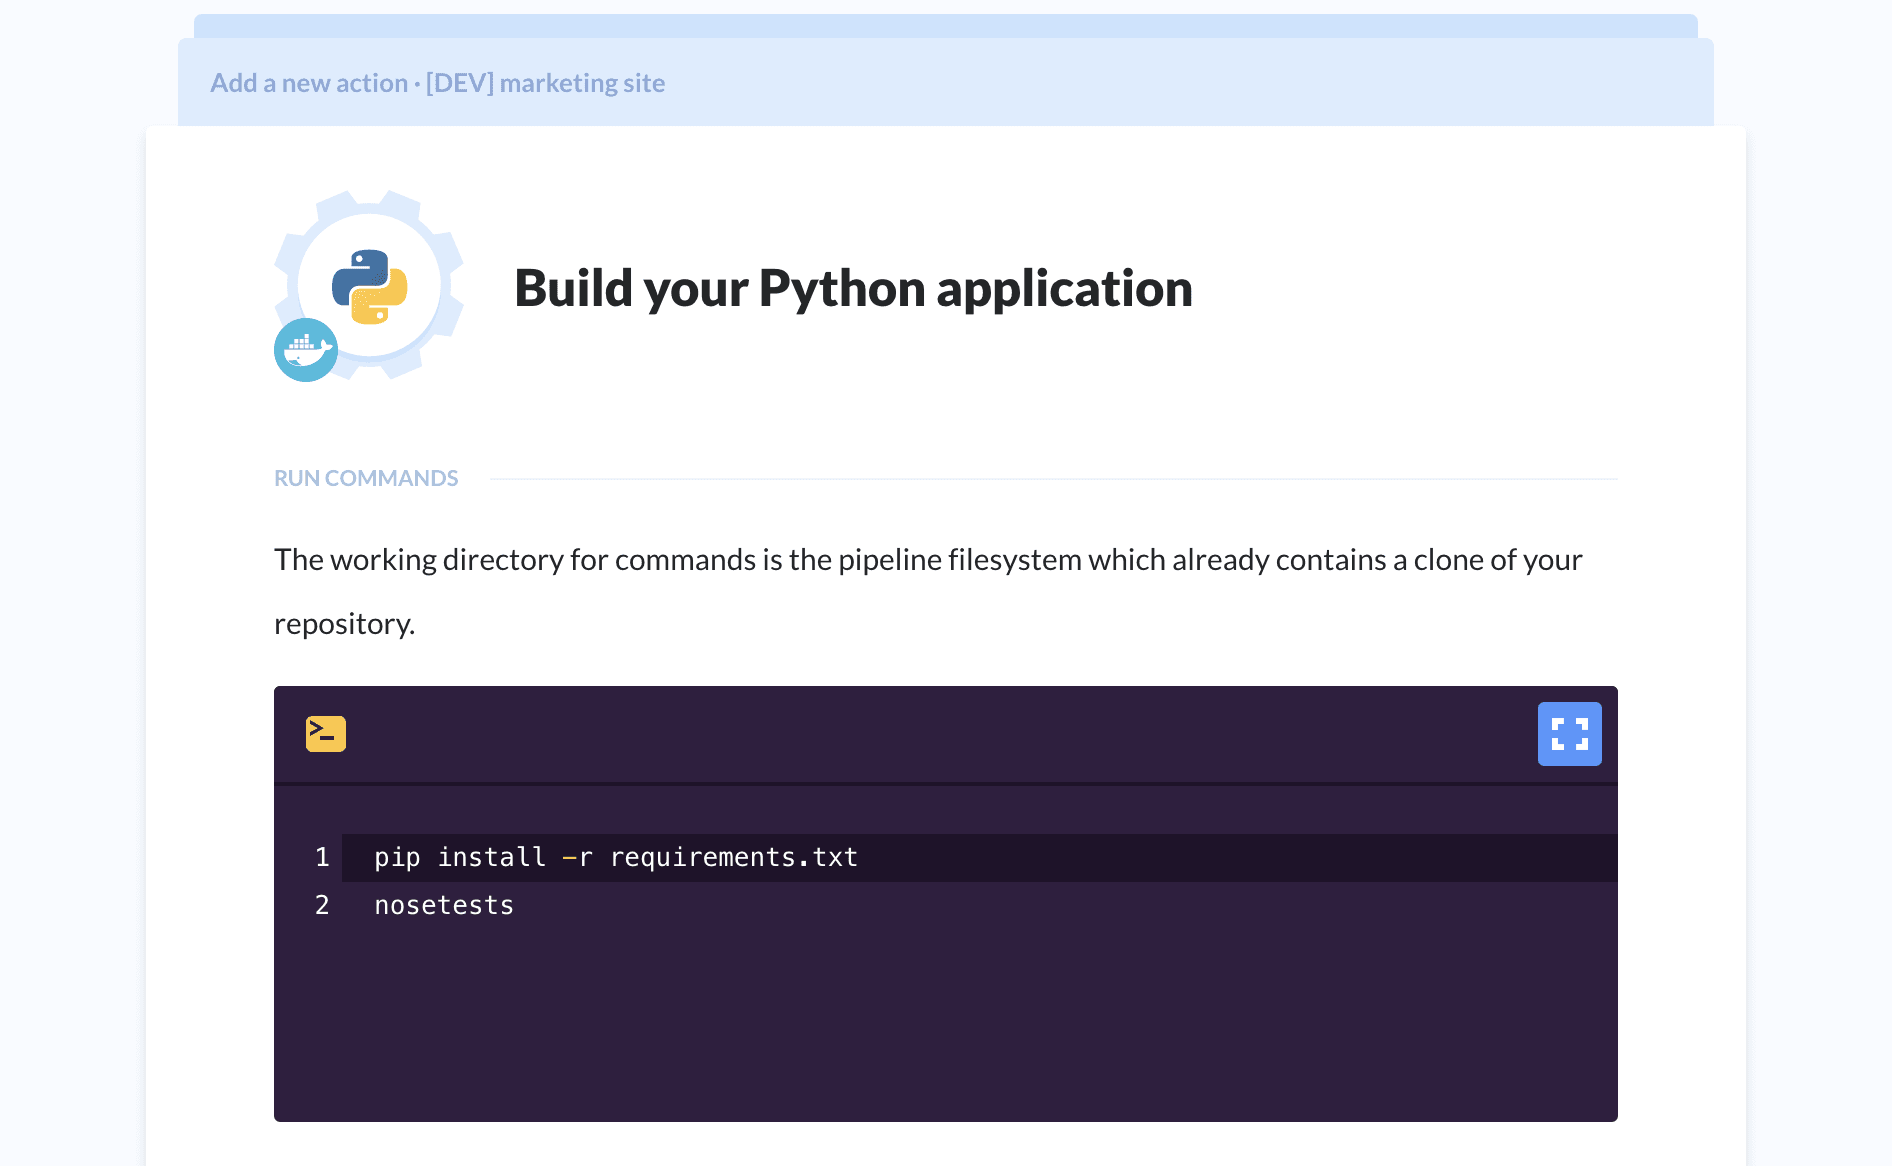Place cursor in the "nosetests" command line
1892x1166 pixels.
444,905
